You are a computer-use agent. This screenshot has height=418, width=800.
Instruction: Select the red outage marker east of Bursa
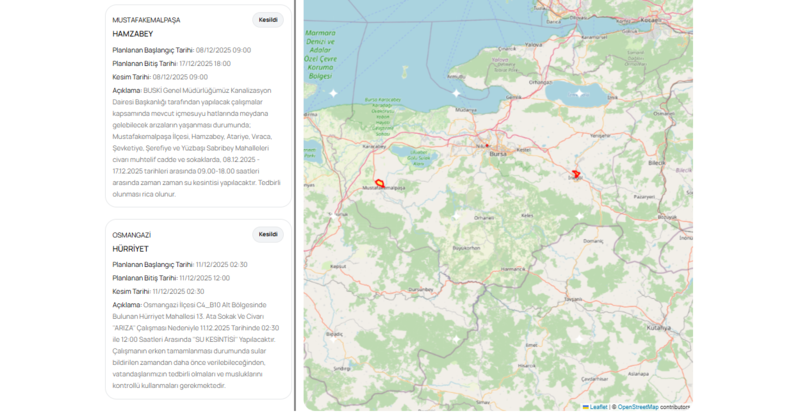coord(576,175)
